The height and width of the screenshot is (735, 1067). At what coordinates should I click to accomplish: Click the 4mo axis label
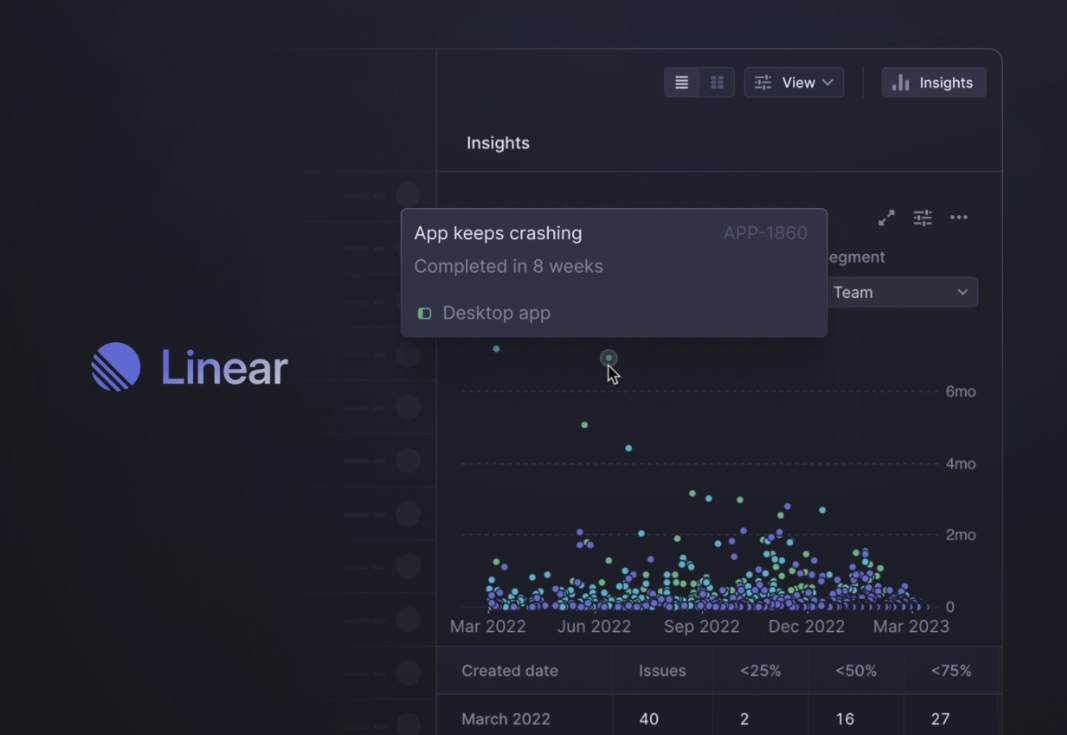960,463
